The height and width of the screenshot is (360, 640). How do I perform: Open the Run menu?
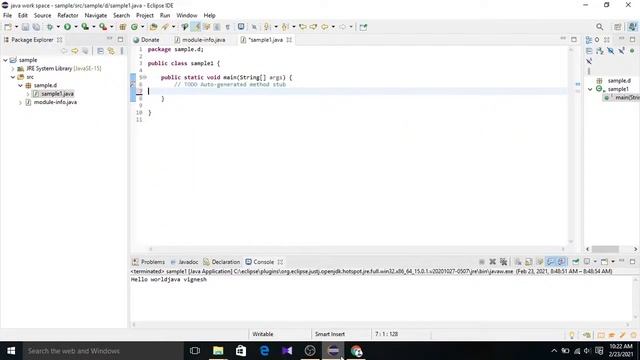[x=165, y=16]
